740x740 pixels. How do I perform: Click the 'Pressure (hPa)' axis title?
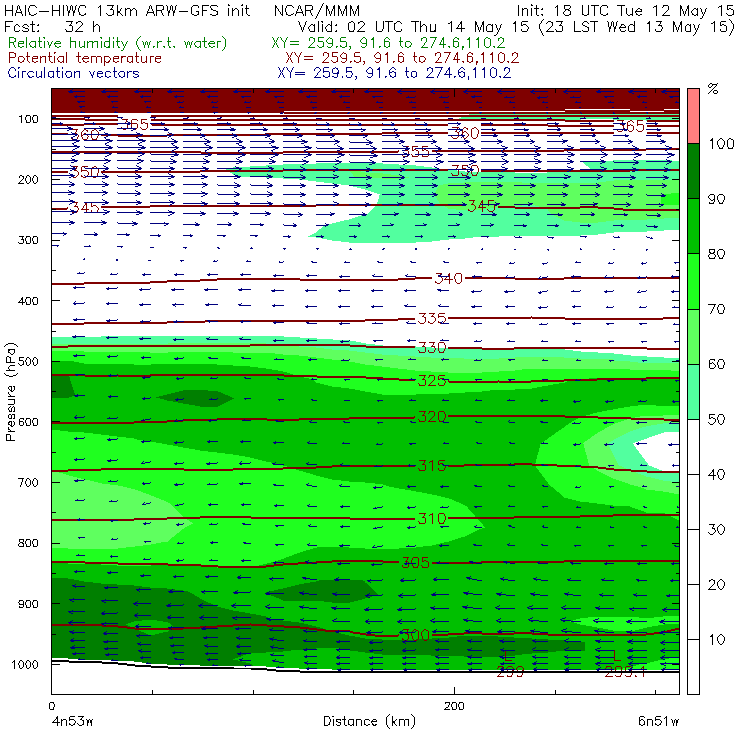(11, 393)
